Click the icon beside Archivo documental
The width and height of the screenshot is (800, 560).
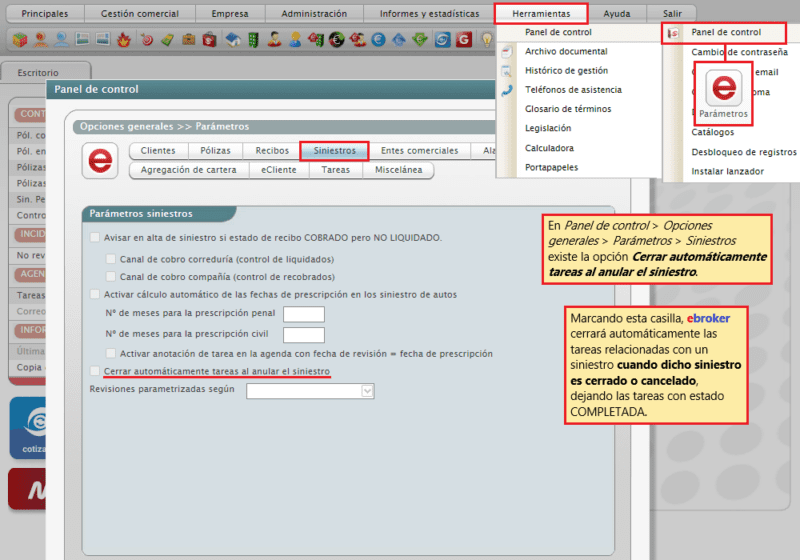[507, 52]
